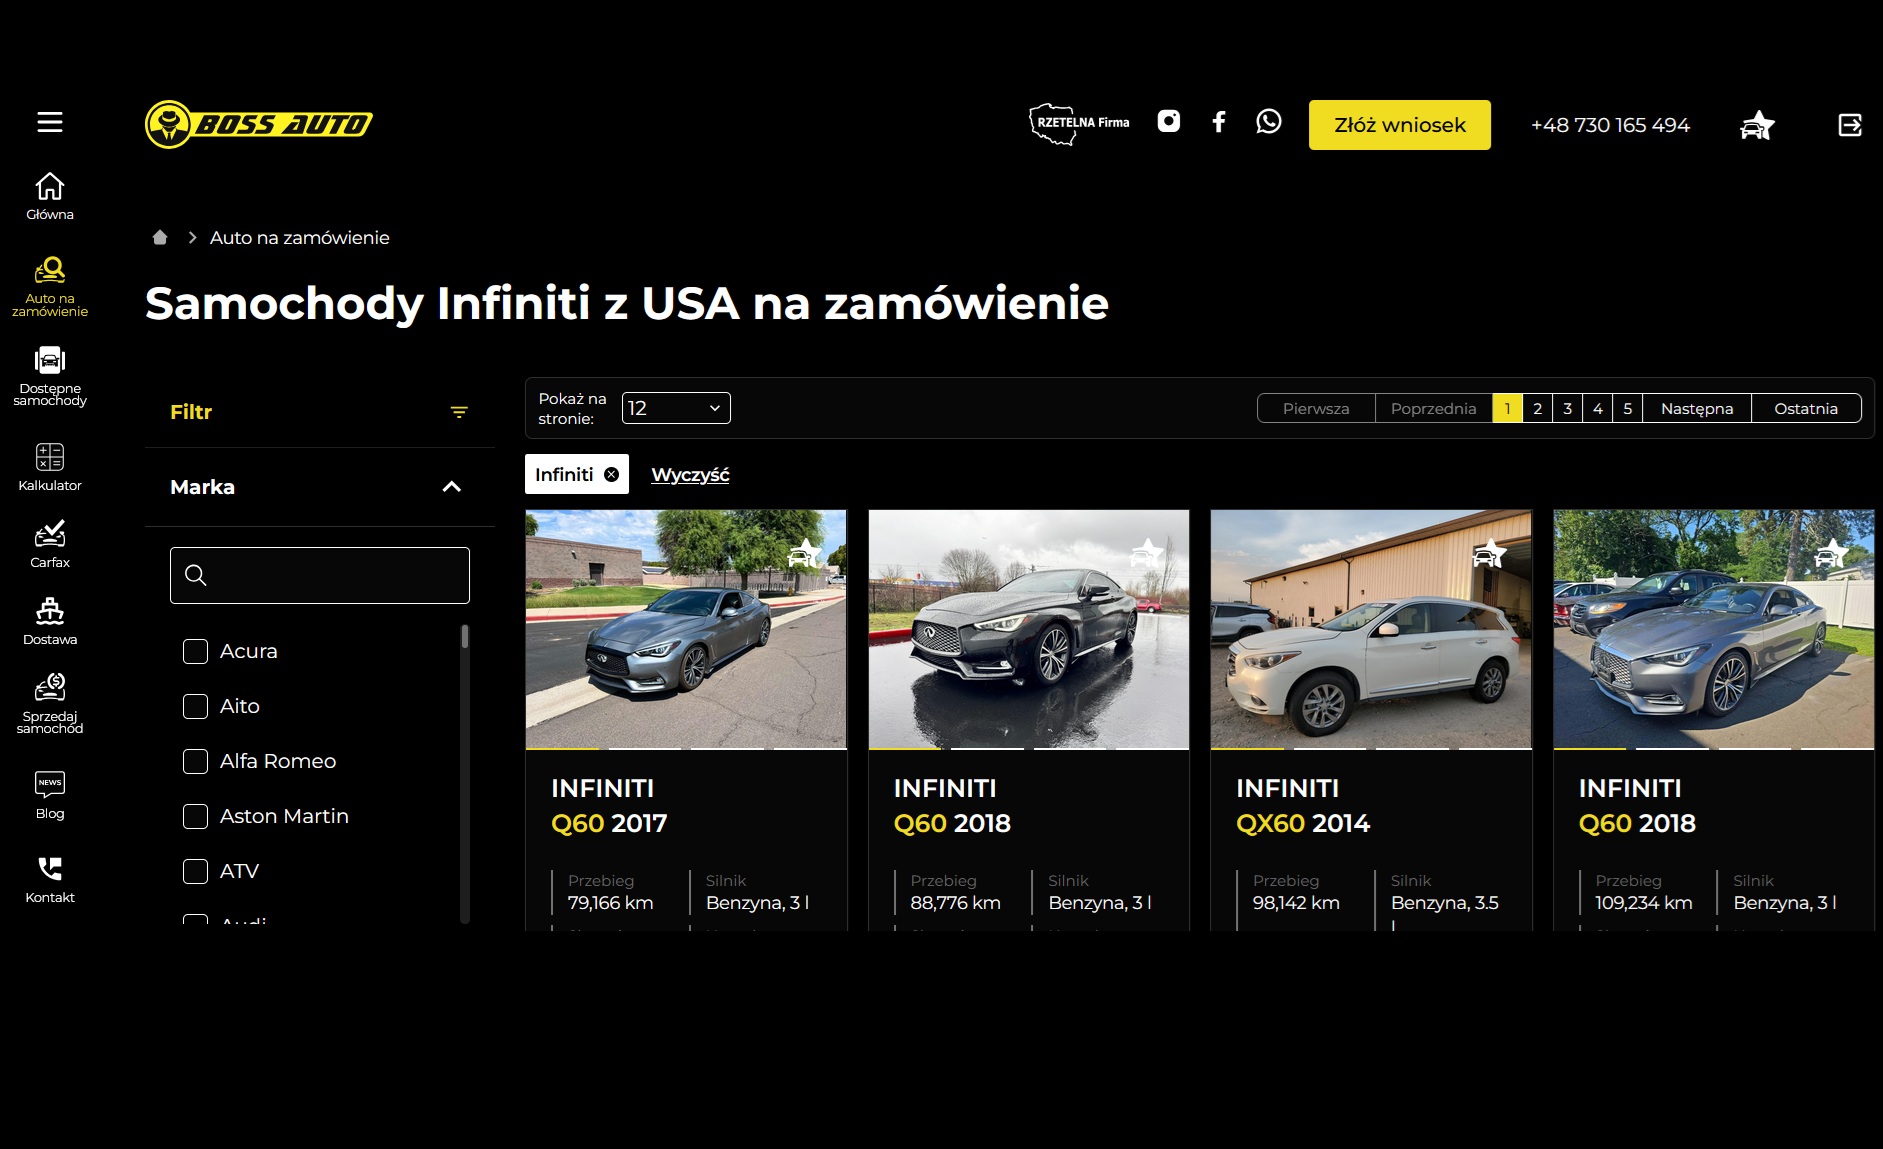
Task: Go to pagination page 3
Action: click(1567, 408)
